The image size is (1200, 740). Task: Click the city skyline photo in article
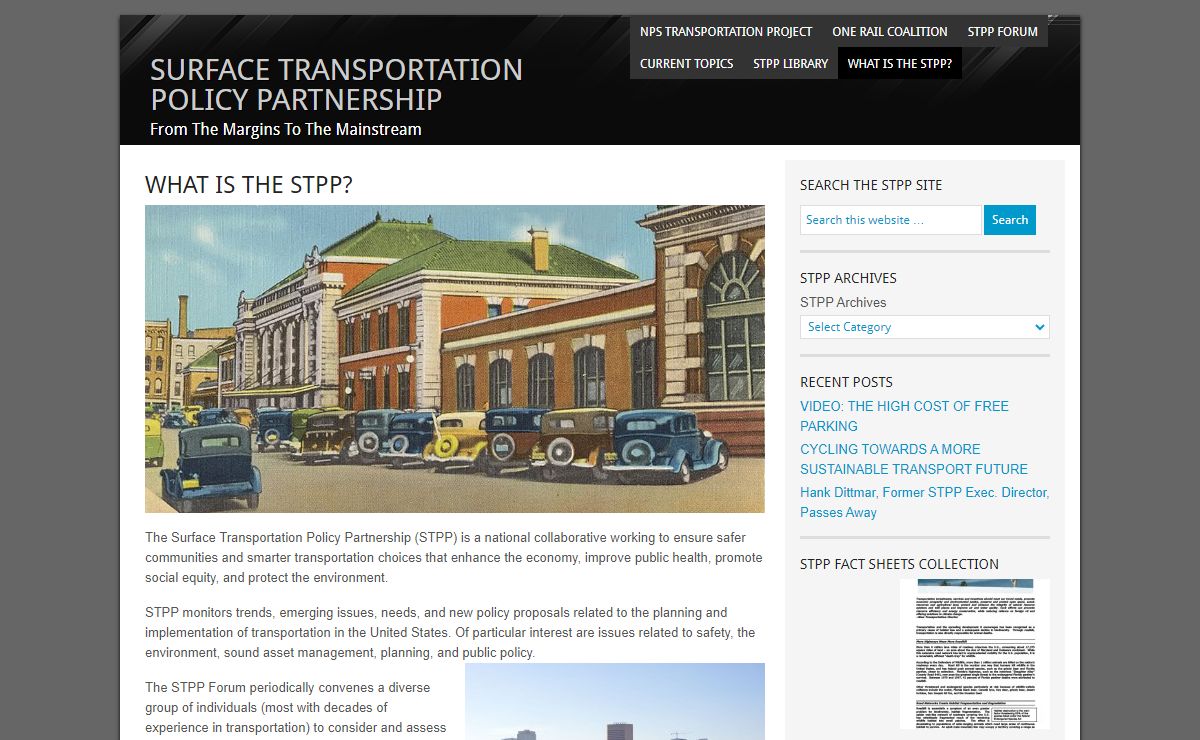pyautogui.click(x=615, y=701)
